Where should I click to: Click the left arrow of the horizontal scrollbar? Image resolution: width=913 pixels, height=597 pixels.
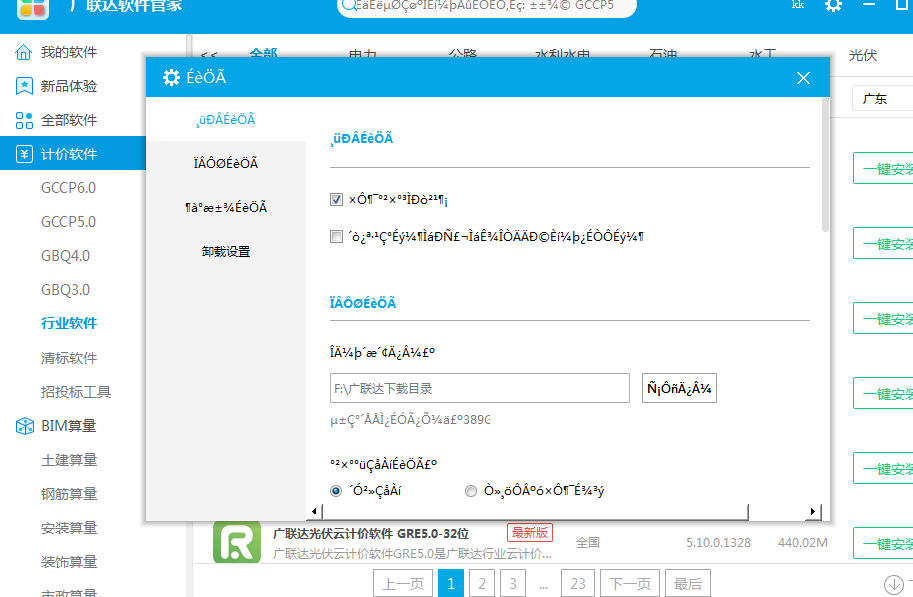click(x=314, y=511)
